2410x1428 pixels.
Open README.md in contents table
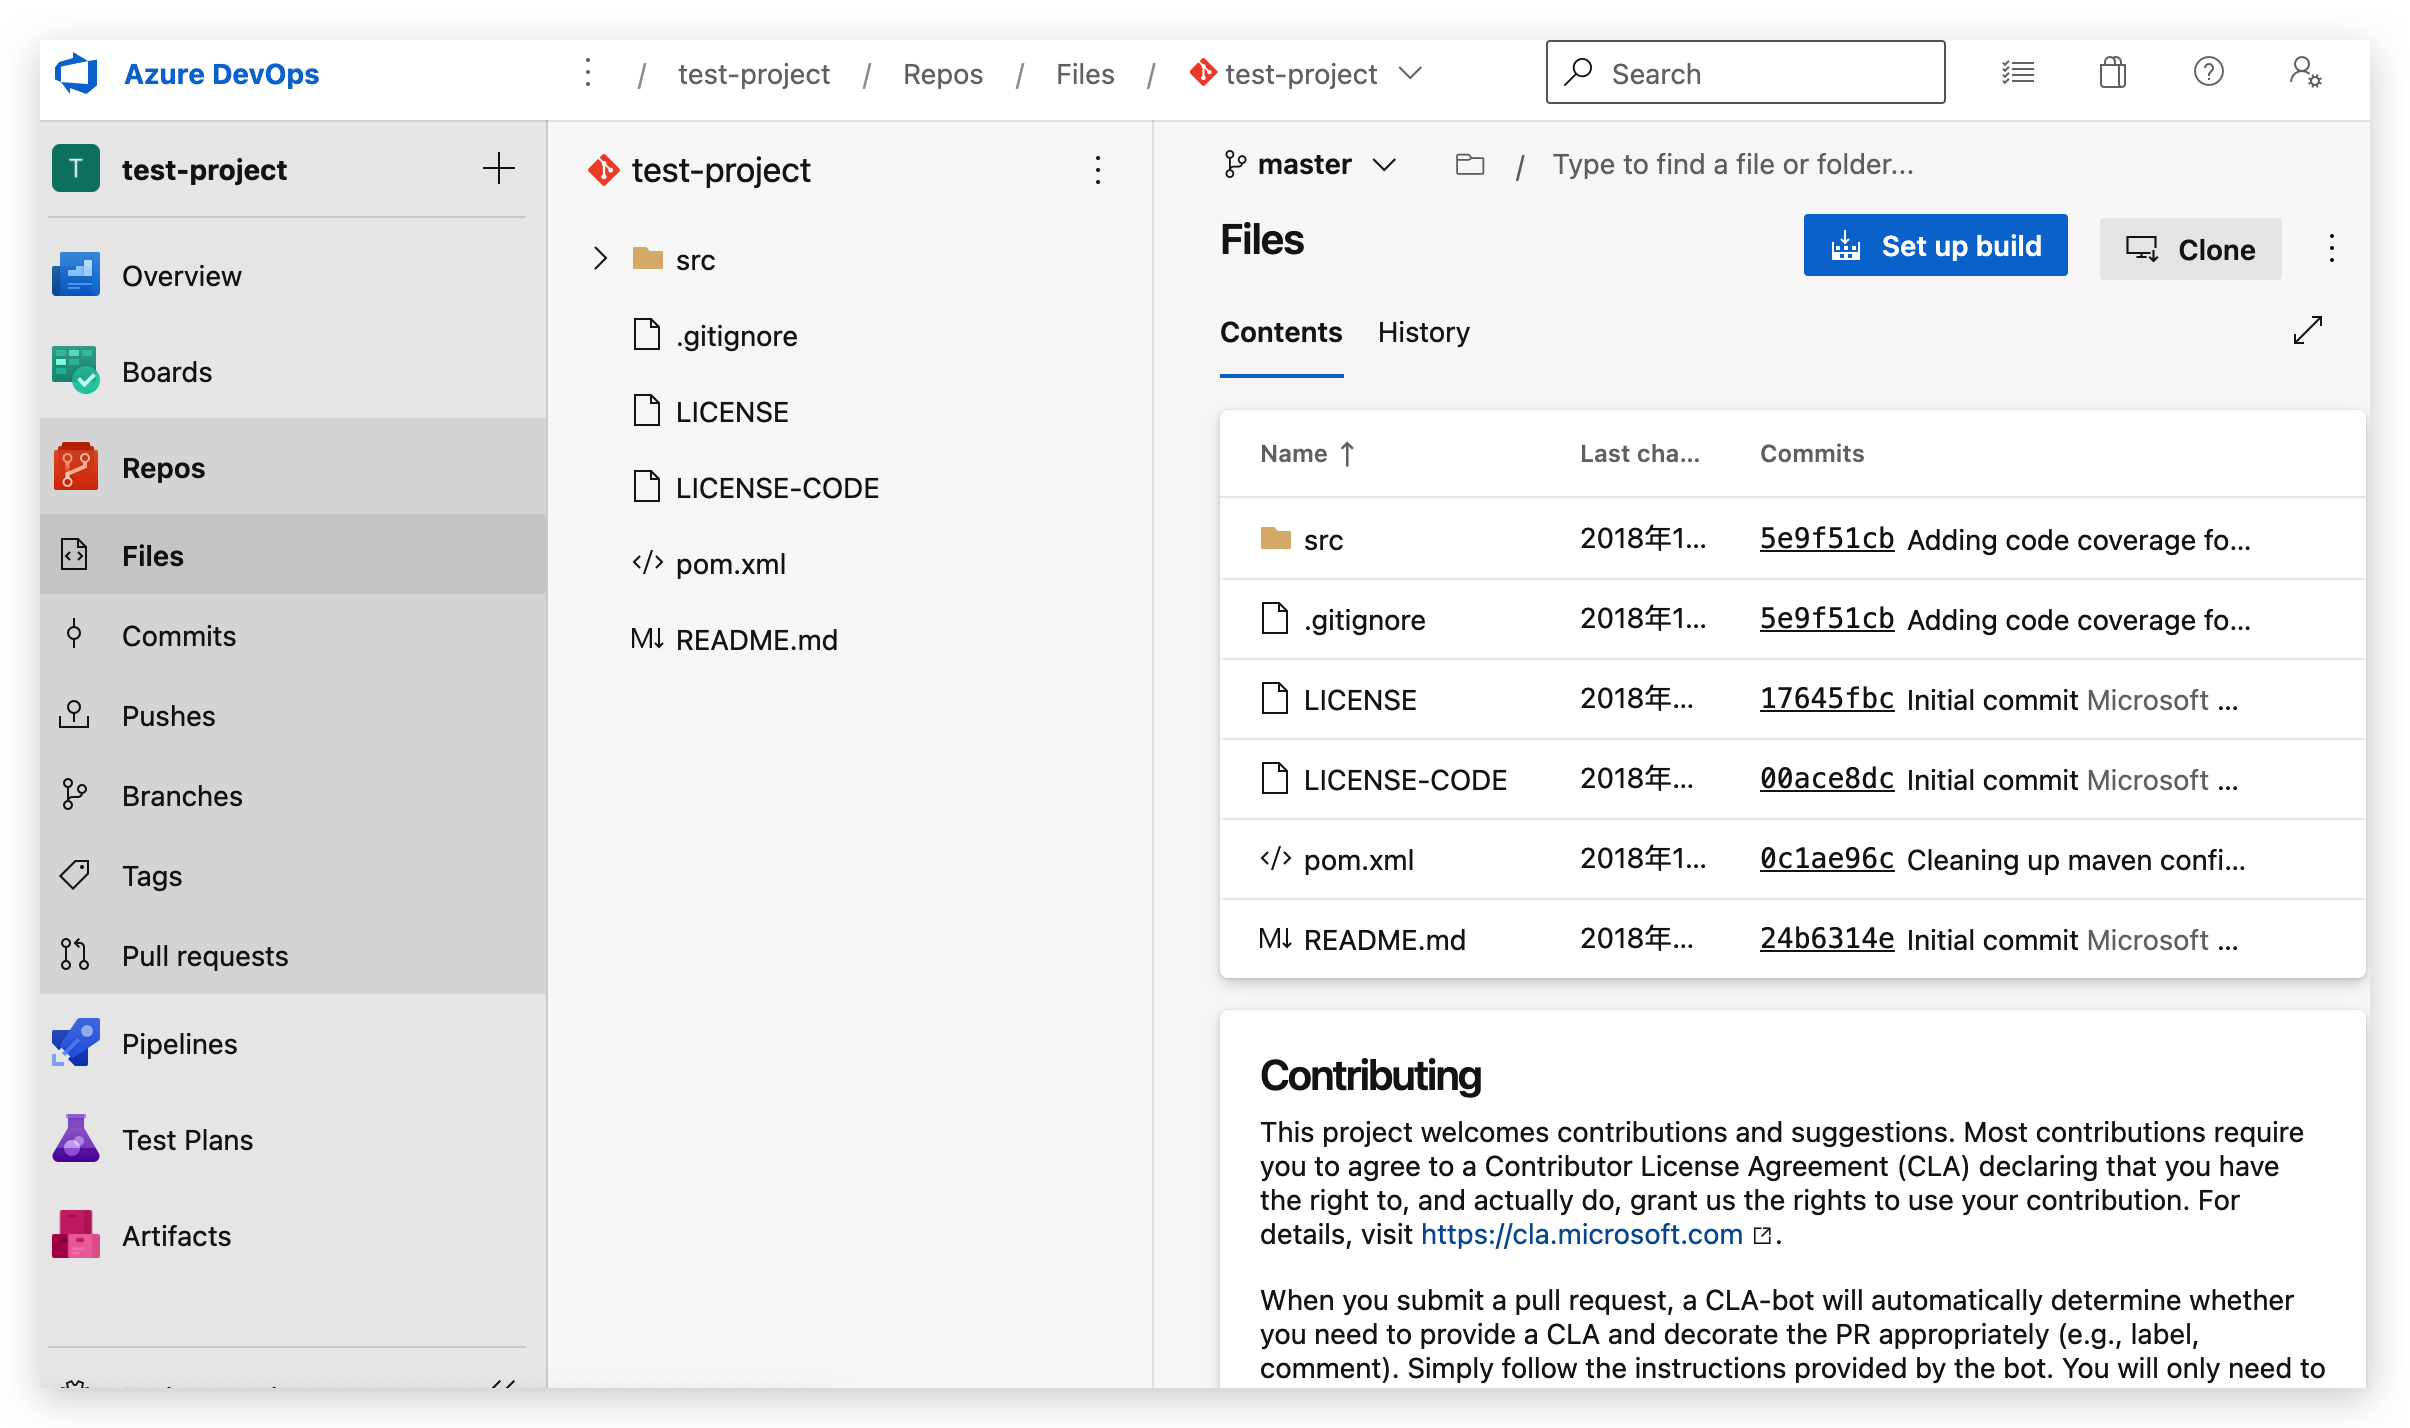1385,940
